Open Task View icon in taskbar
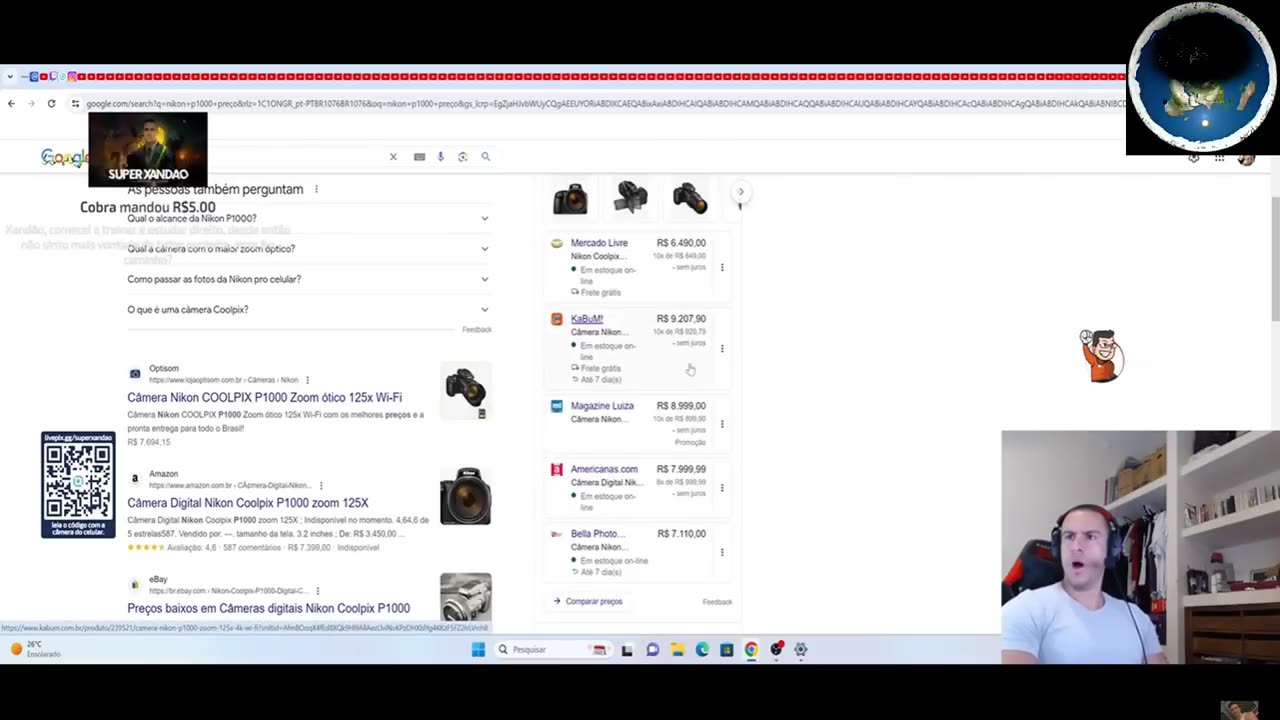The width and height of the screenshot is (1280, 720). click(627, 650)
